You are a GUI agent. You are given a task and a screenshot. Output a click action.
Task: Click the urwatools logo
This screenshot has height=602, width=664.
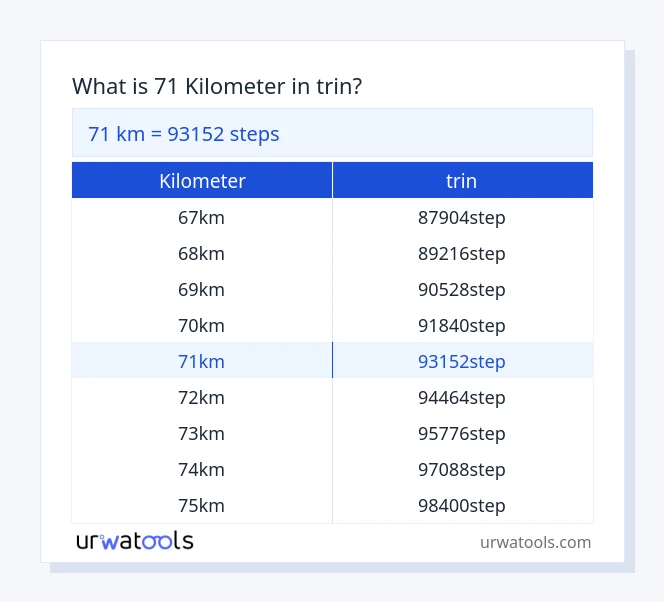click(135, 541)
